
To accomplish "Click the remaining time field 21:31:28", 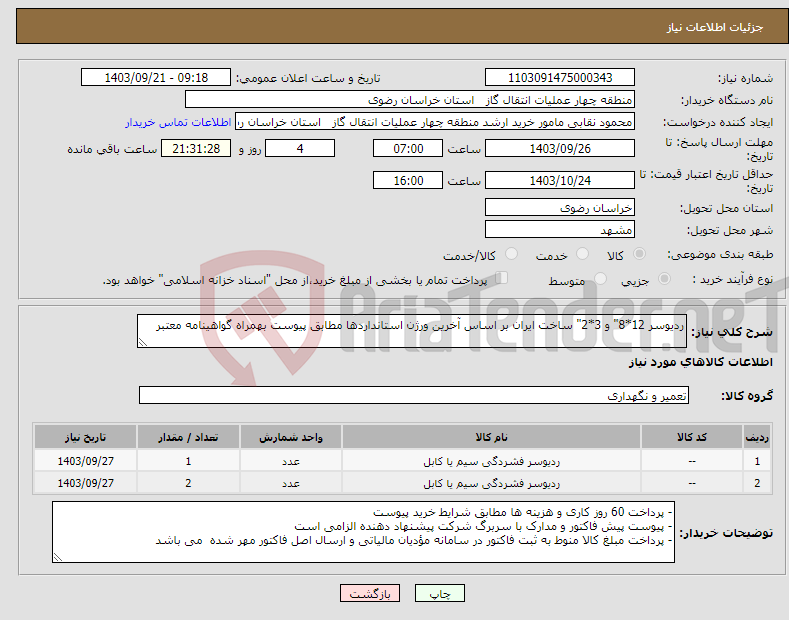I will pyautogui.click(x=196, y=148).
